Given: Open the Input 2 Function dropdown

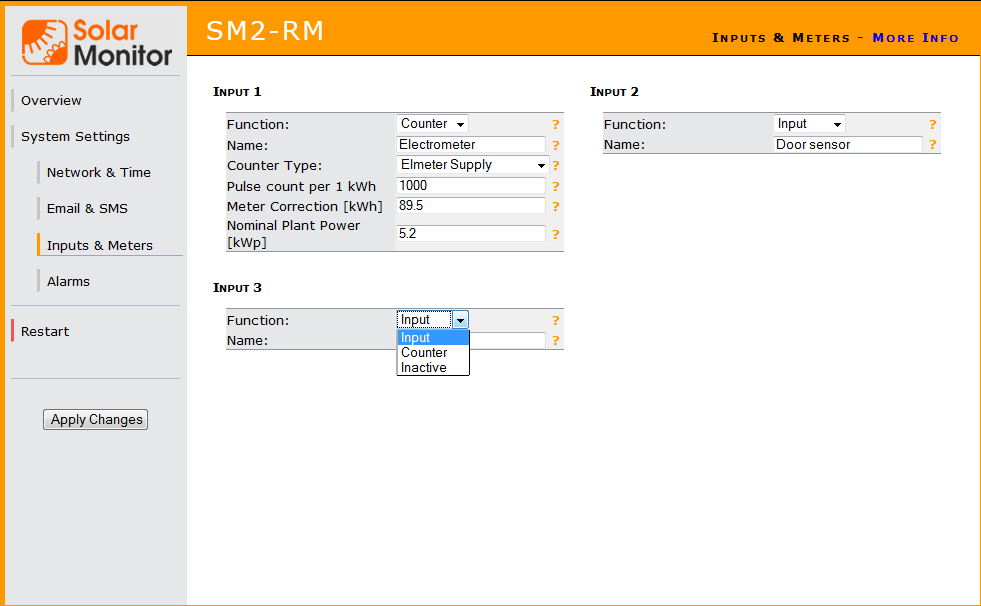Looking at the screenshot, I should pyautogui.click(x=809, y=124).
